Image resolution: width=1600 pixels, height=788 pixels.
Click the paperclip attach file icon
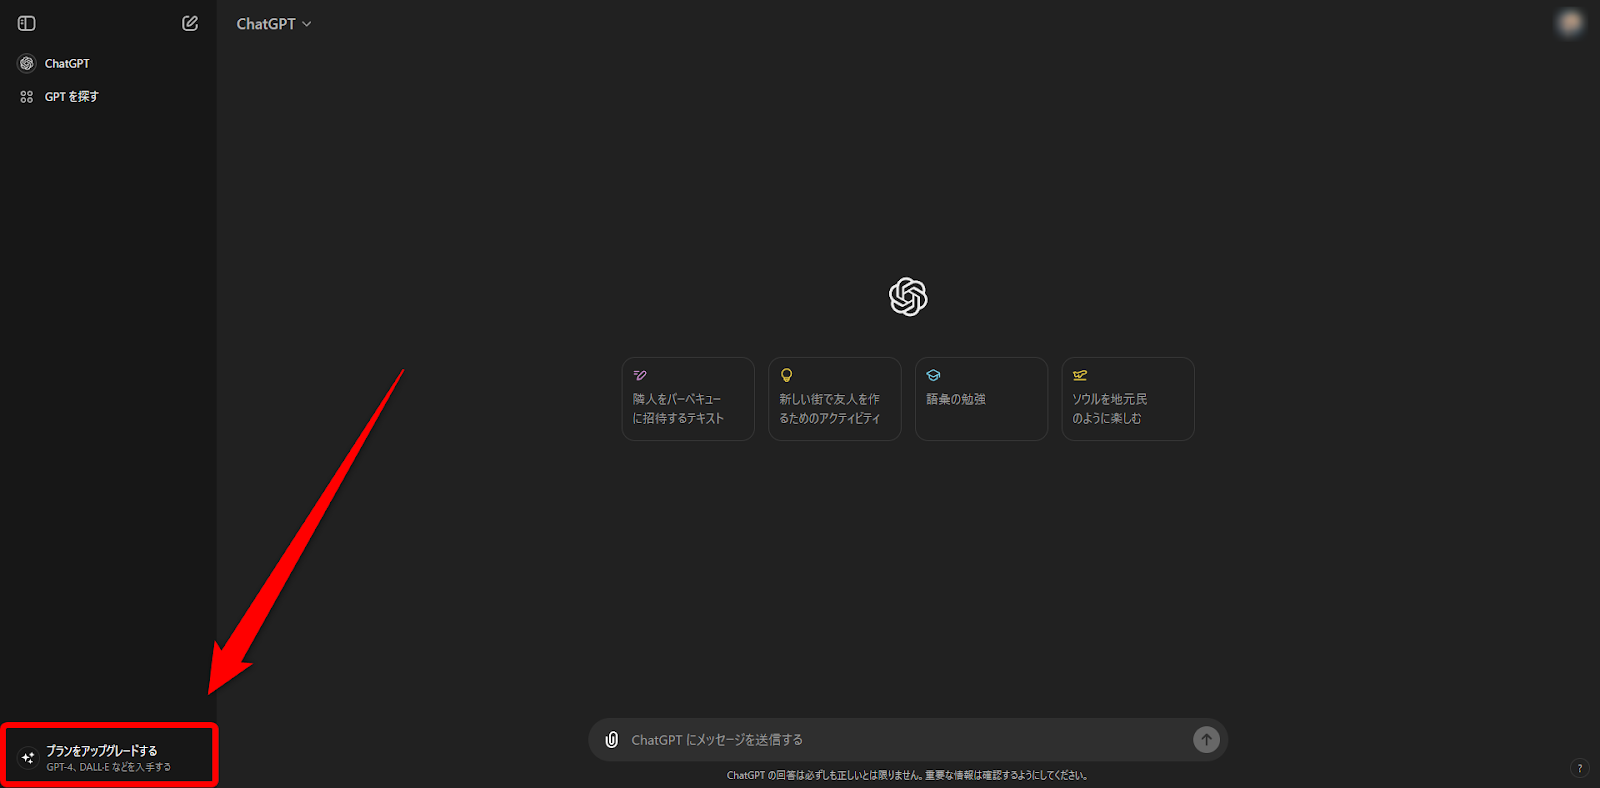tap(612, 740)
